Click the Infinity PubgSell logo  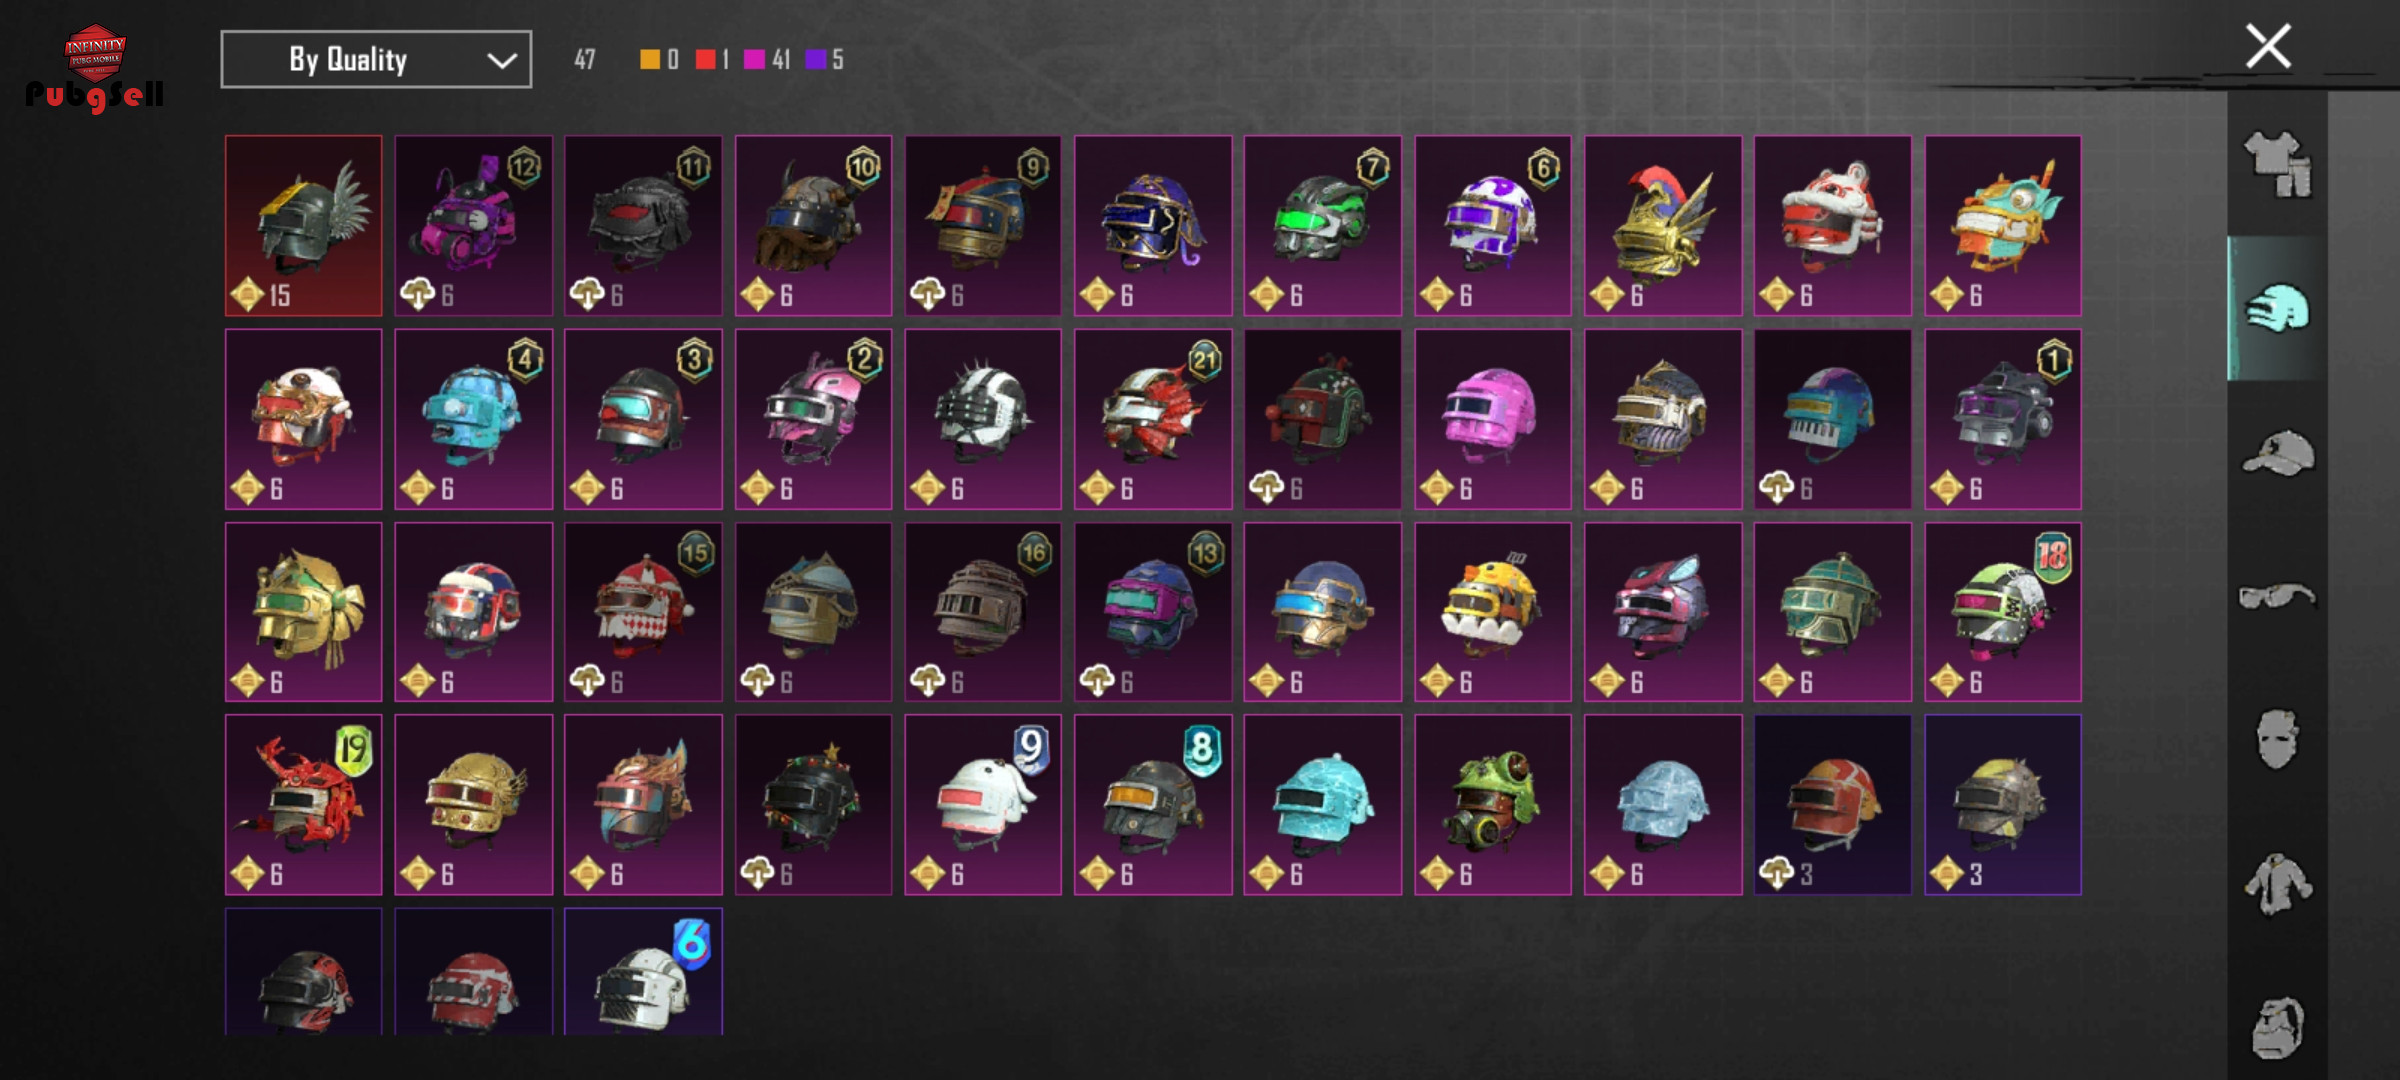(x=94, y=68)
